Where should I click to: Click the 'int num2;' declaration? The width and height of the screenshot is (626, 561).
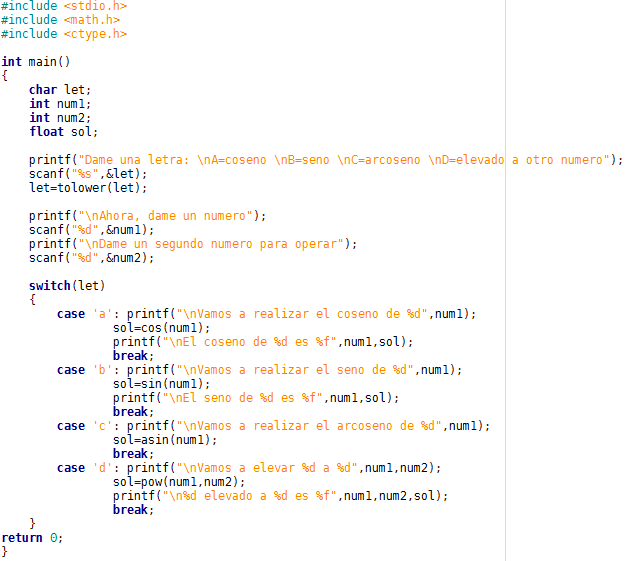pos(60,117)
